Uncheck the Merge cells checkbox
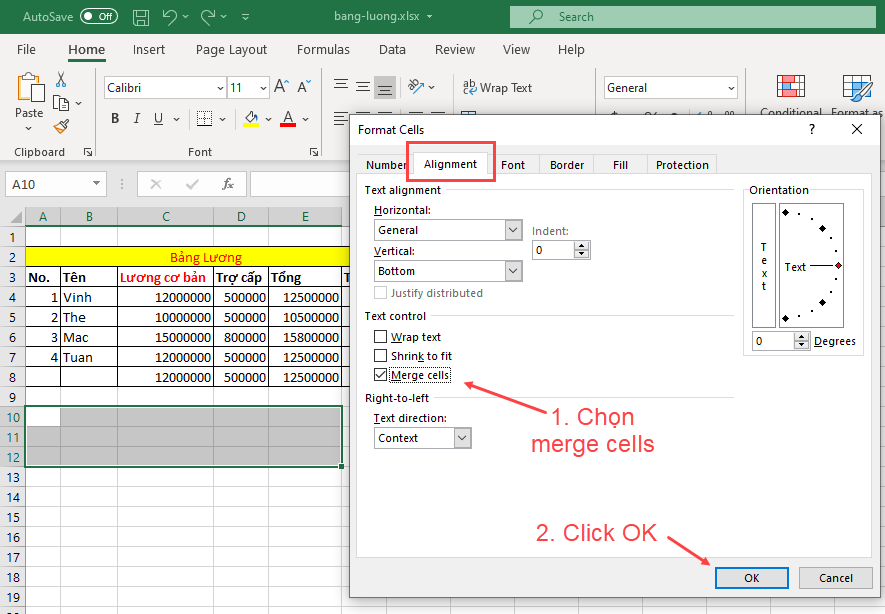Viewport: 885px width, 614px height. coord(380,375)
